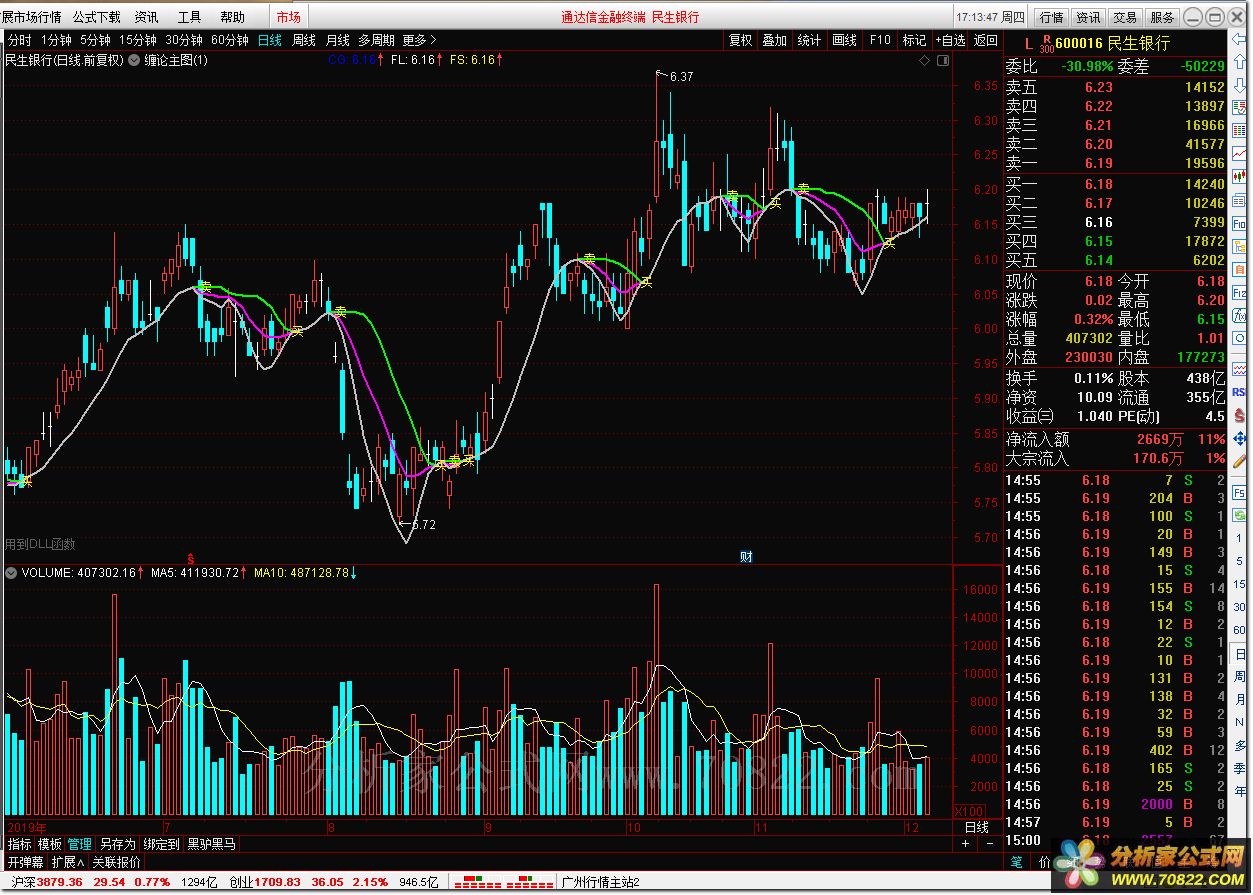The height and width of the screenshot is (895, 1253).
Task: Collapse the VOLUME indicator header arrow
Action: (x=10, y=573)
